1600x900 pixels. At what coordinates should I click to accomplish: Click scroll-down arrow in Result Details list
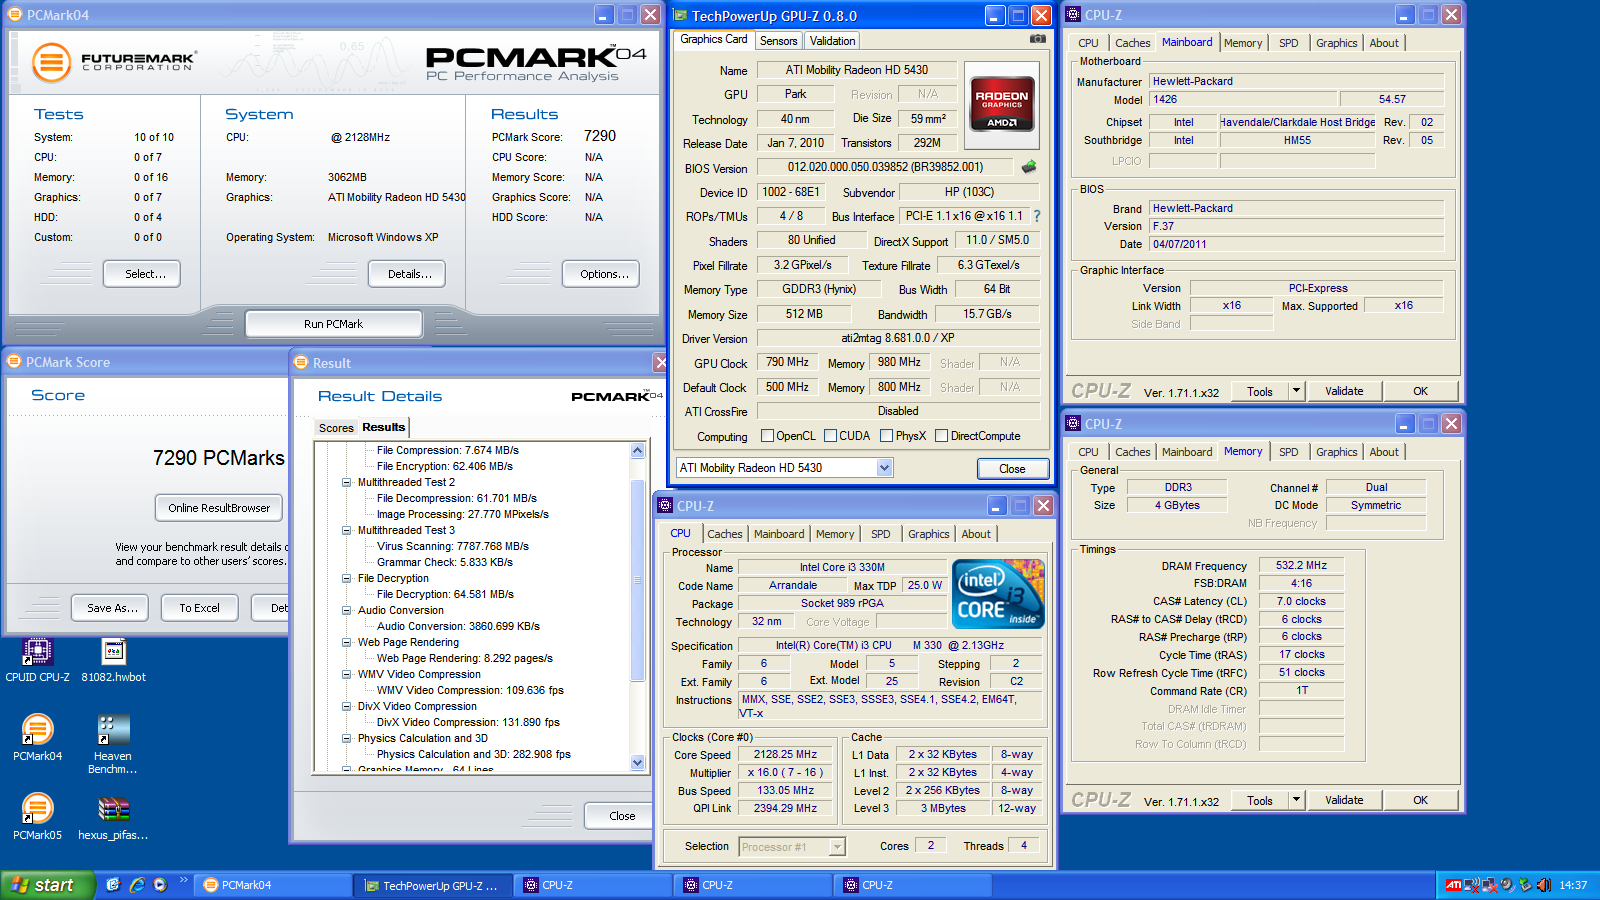pyautogui.click(x=638, y=762)
